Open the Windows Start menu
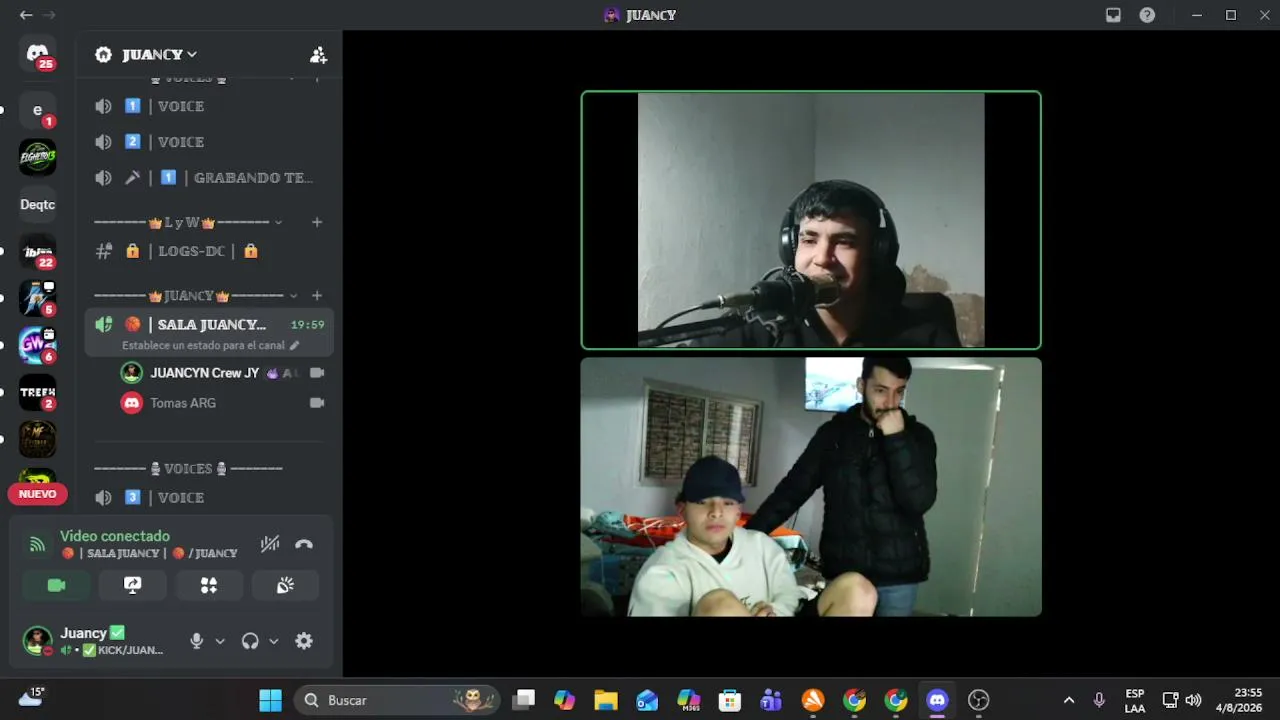The height and width of the screenshot is (720, 1280). 270,700
